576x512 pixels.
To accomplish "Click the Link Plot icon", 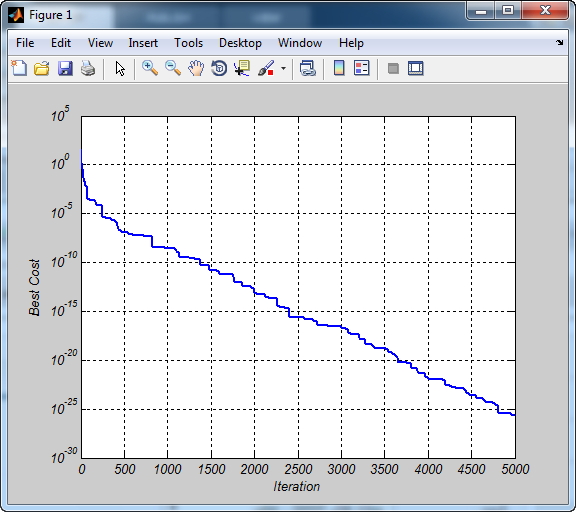I will pos(307,68).
